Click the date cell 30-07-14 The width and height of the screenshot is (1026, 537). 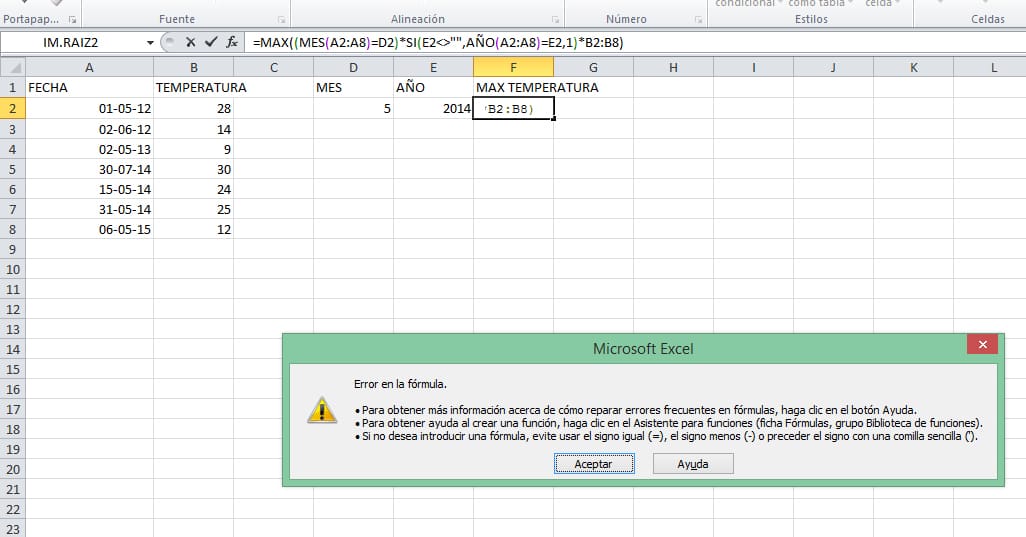(x=90, y=169)
